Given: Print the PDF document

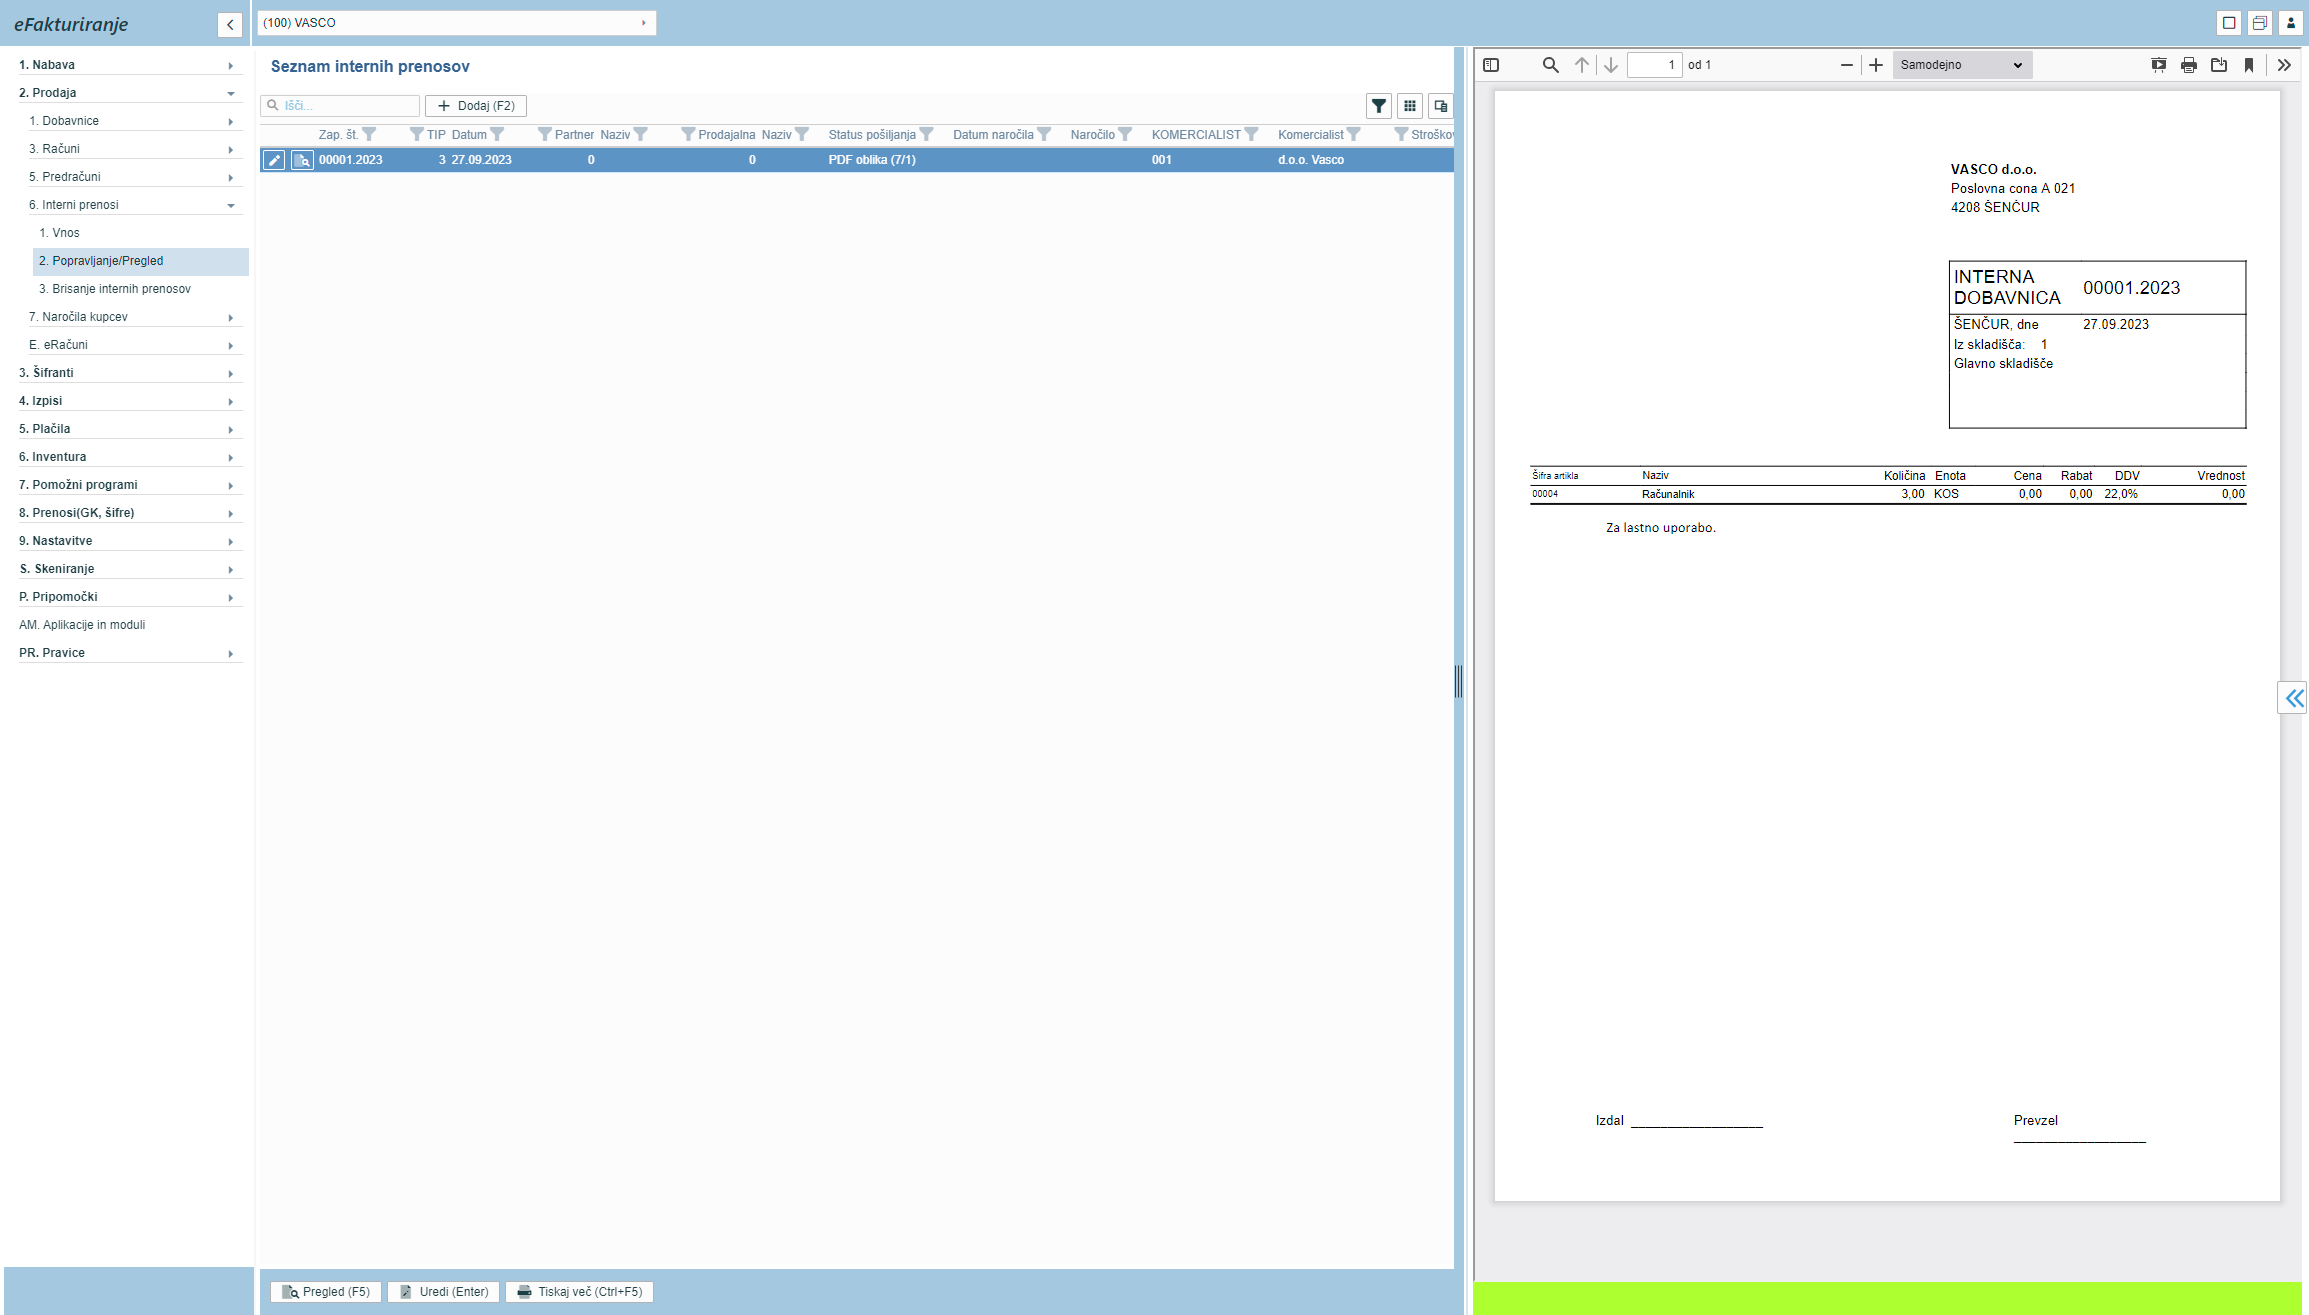Looking at the screenshot, I should tap(2188, 65).
